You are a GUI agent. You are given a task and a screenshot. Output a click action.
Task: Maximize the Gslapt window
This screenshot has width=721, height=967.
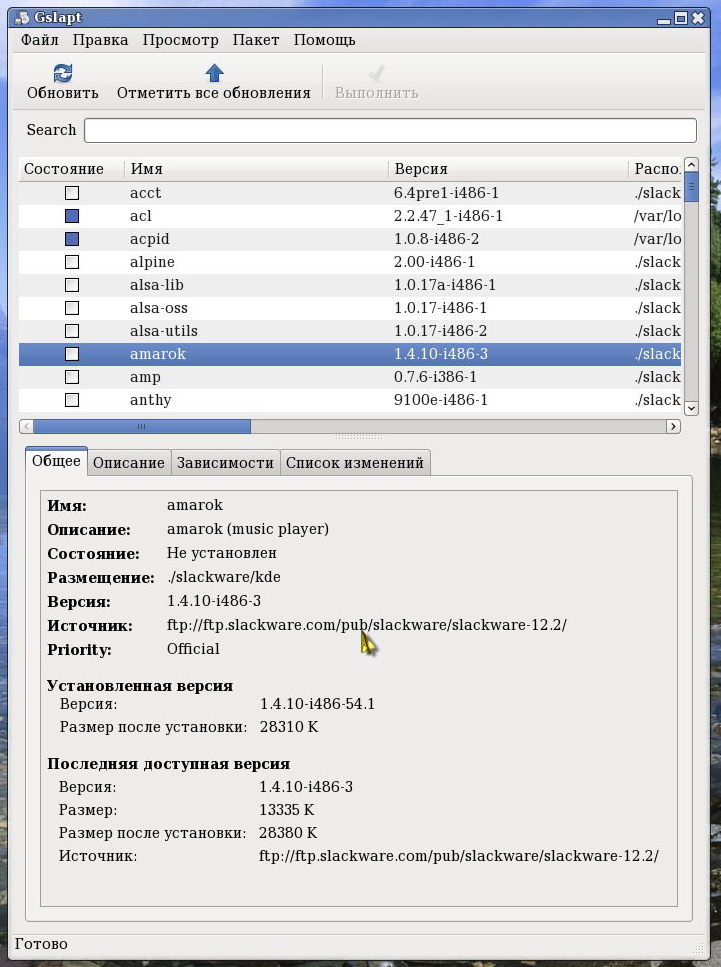pos(680,19)
